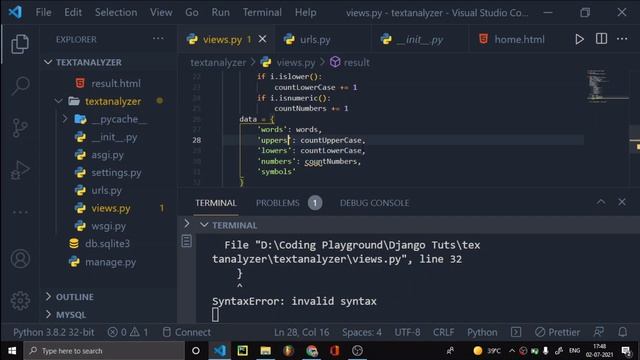Click the Windows Start button
This screenshot has height=360, width=640.
coord(12,351)
